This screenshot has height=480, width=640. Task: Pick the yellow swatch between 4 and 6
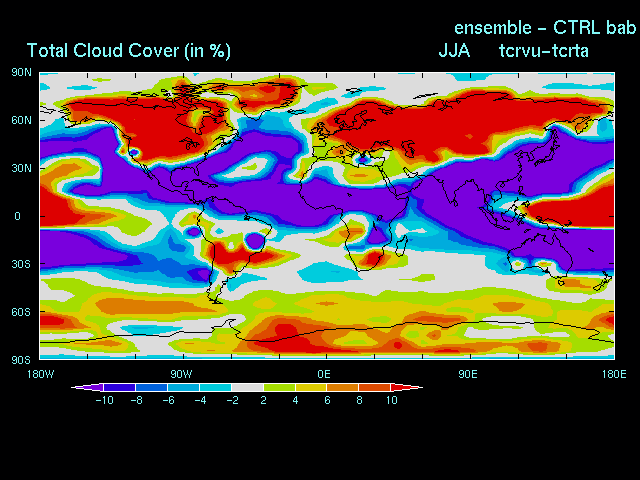tap(311, 387)
